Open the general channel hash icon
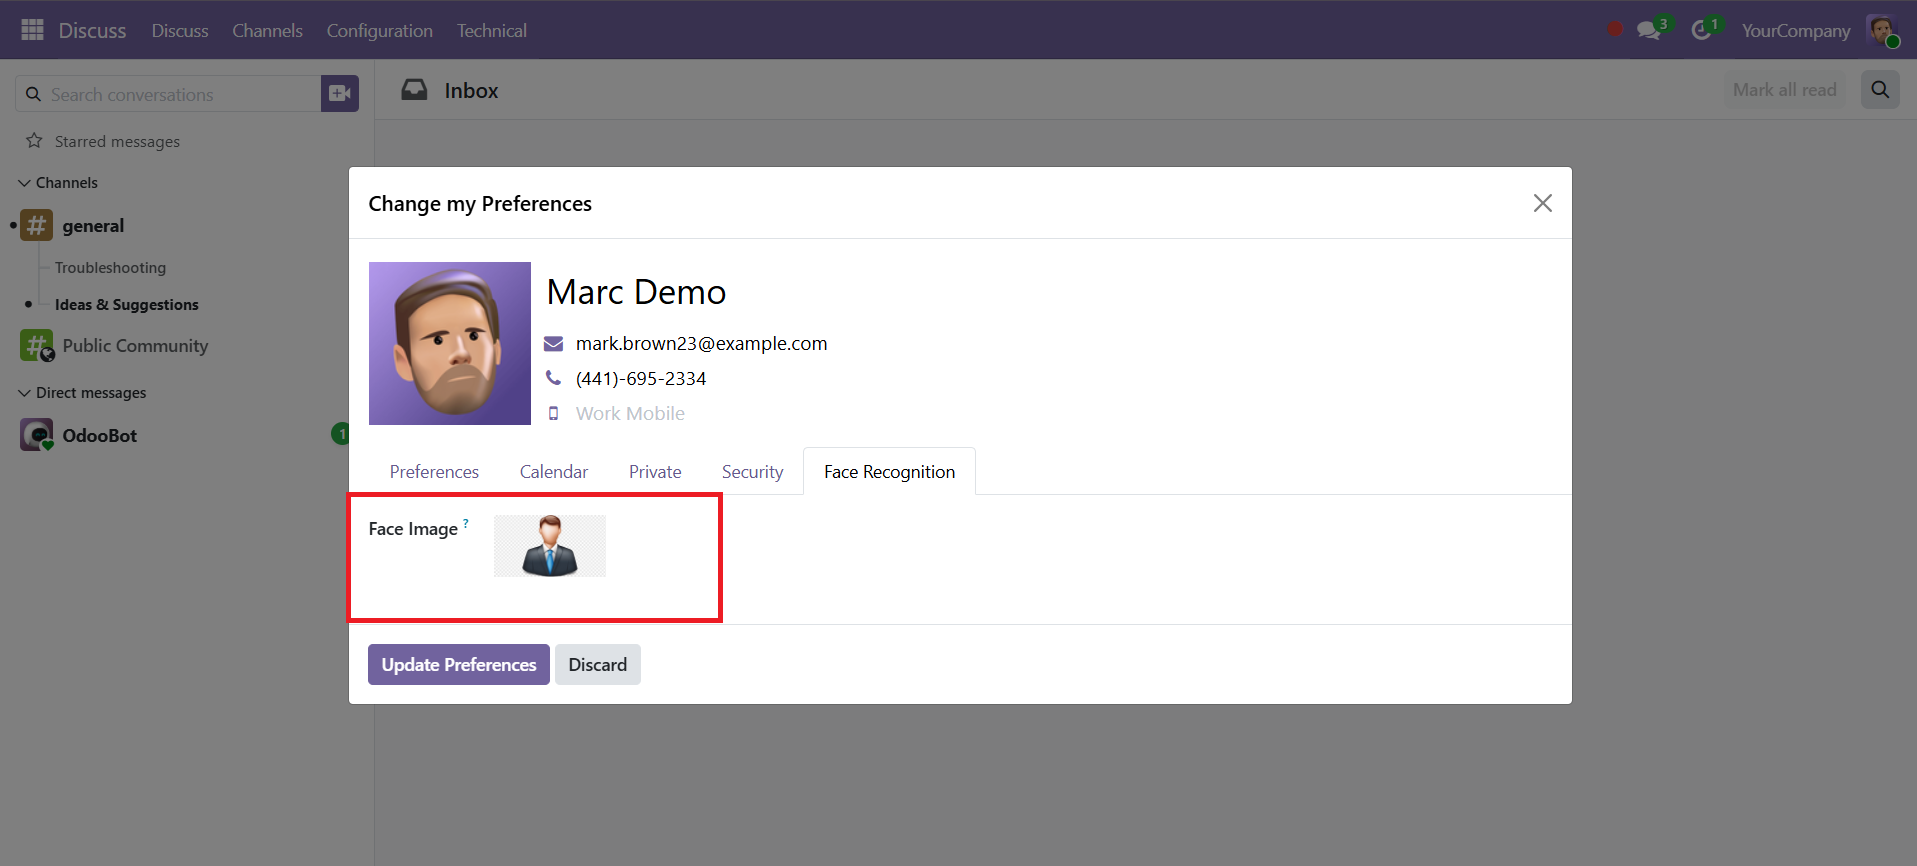The width and height of the screenshot is (1917, 866). click(37, 225)
